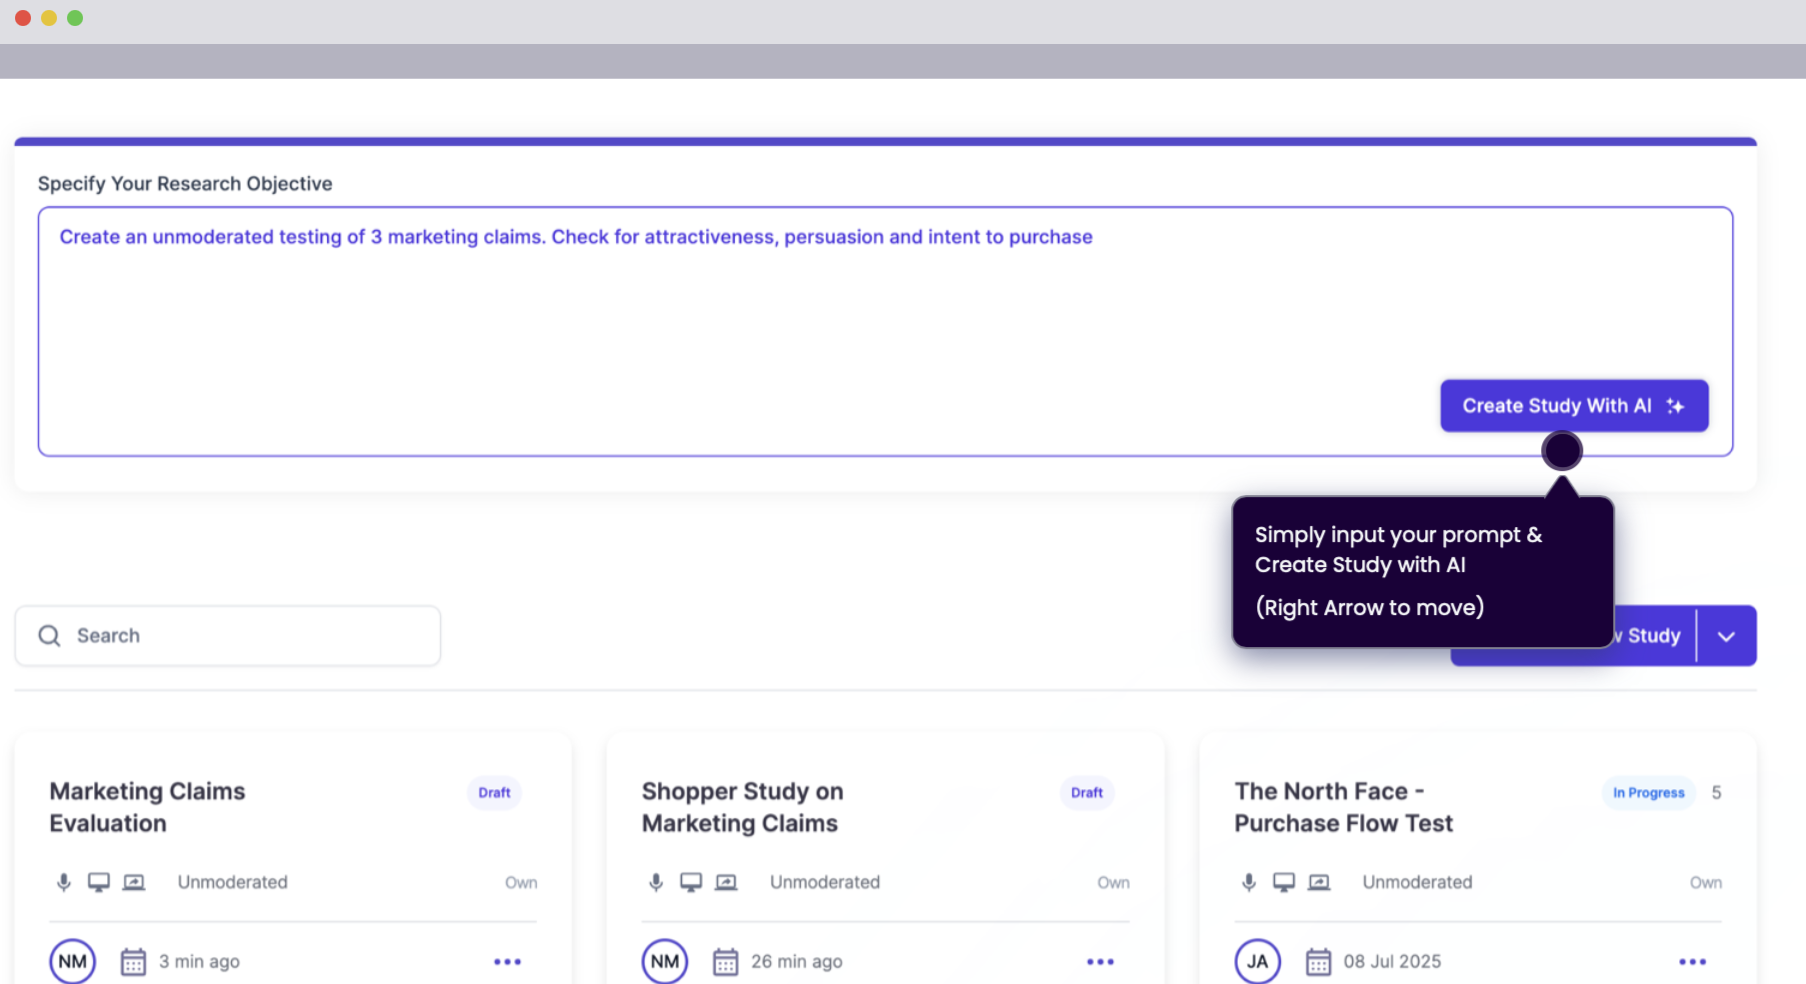This screenshot has width=1806, height=984.
Task: Click the desktop monitor icon on Shopper Study card
Action: tap(691, 882)
